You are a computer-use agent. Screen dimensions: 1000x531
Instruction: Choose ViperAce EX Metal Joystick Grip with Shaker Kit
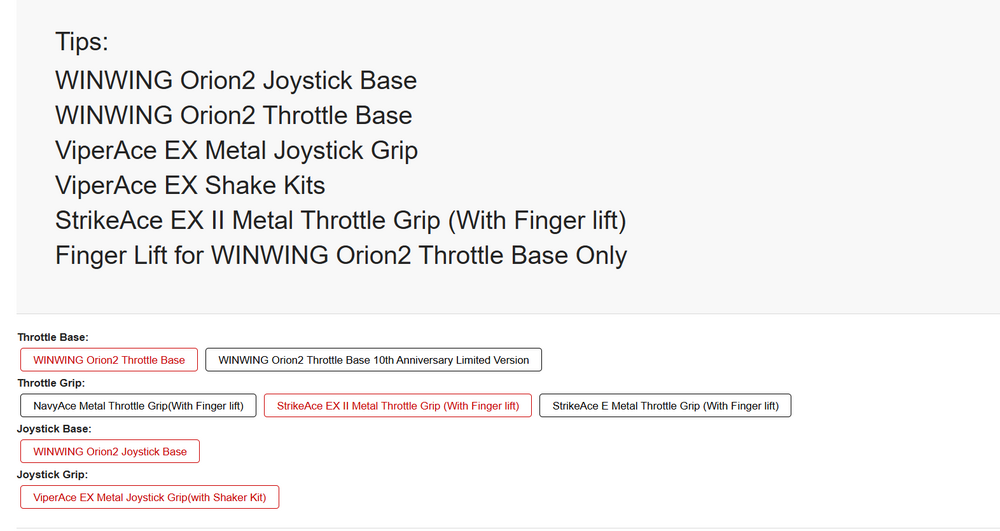pos(149,497)
